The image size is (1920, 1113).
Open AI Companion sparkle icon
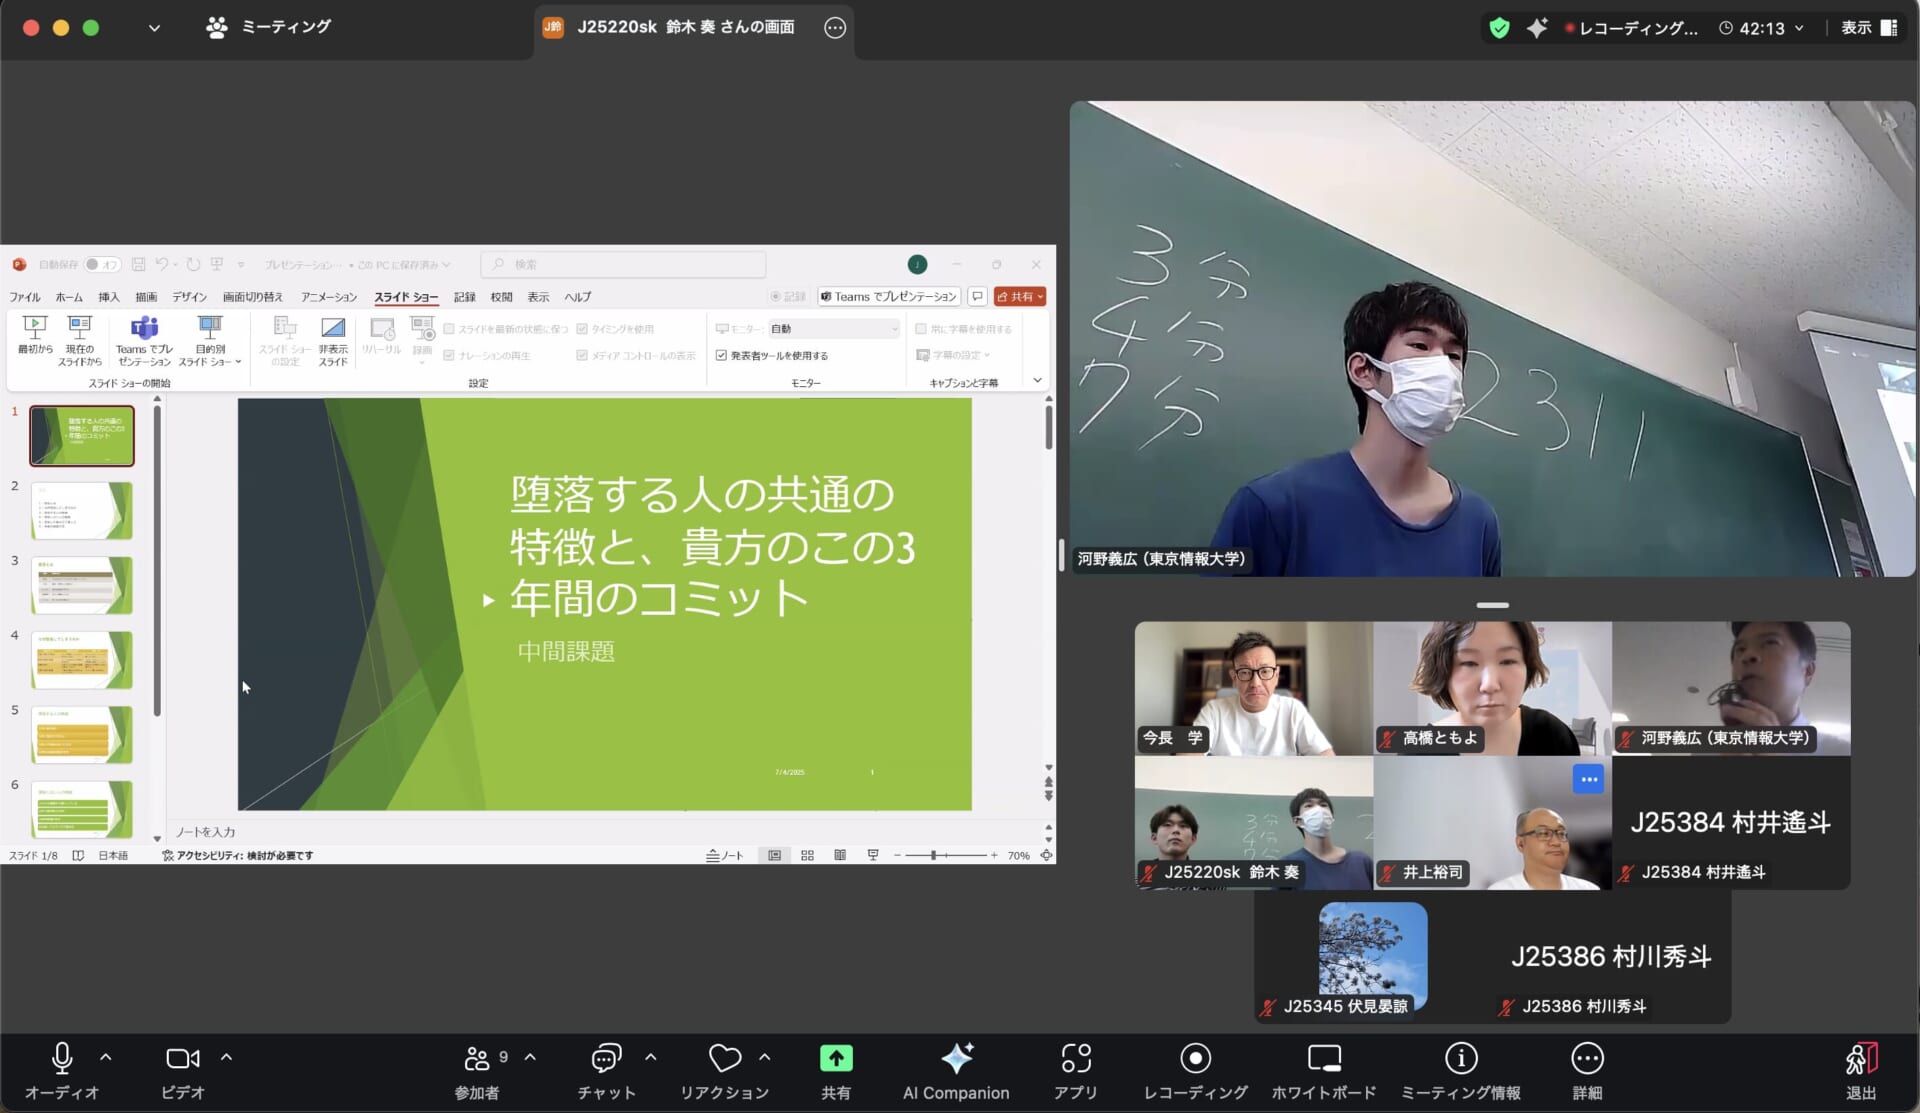(956, 1058)
